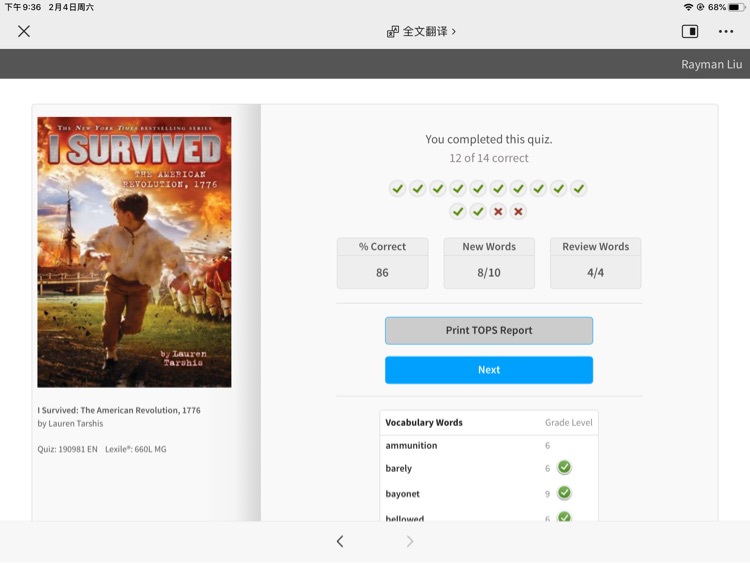Click the 'Quiz: 190981 EN' text
The image size is (750, 563).
tap(67, 449)
